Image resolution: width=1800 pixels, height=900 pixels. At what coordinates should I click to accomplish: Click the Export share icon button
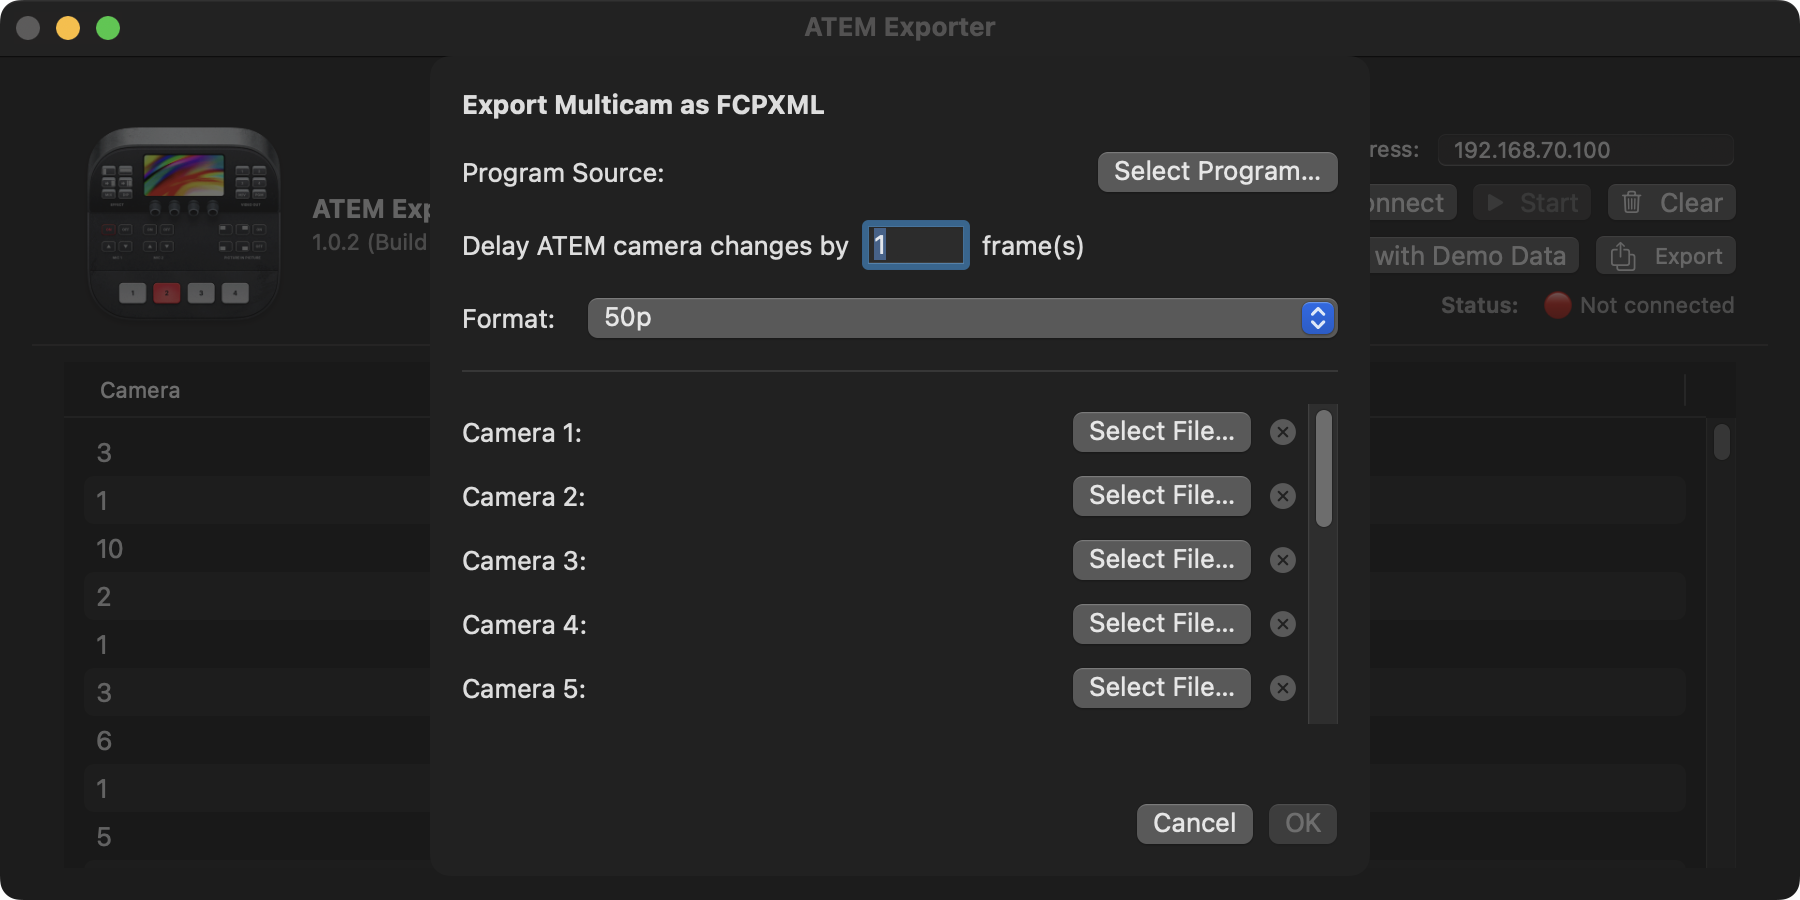pyautogui.click(x=1665, y=256)
